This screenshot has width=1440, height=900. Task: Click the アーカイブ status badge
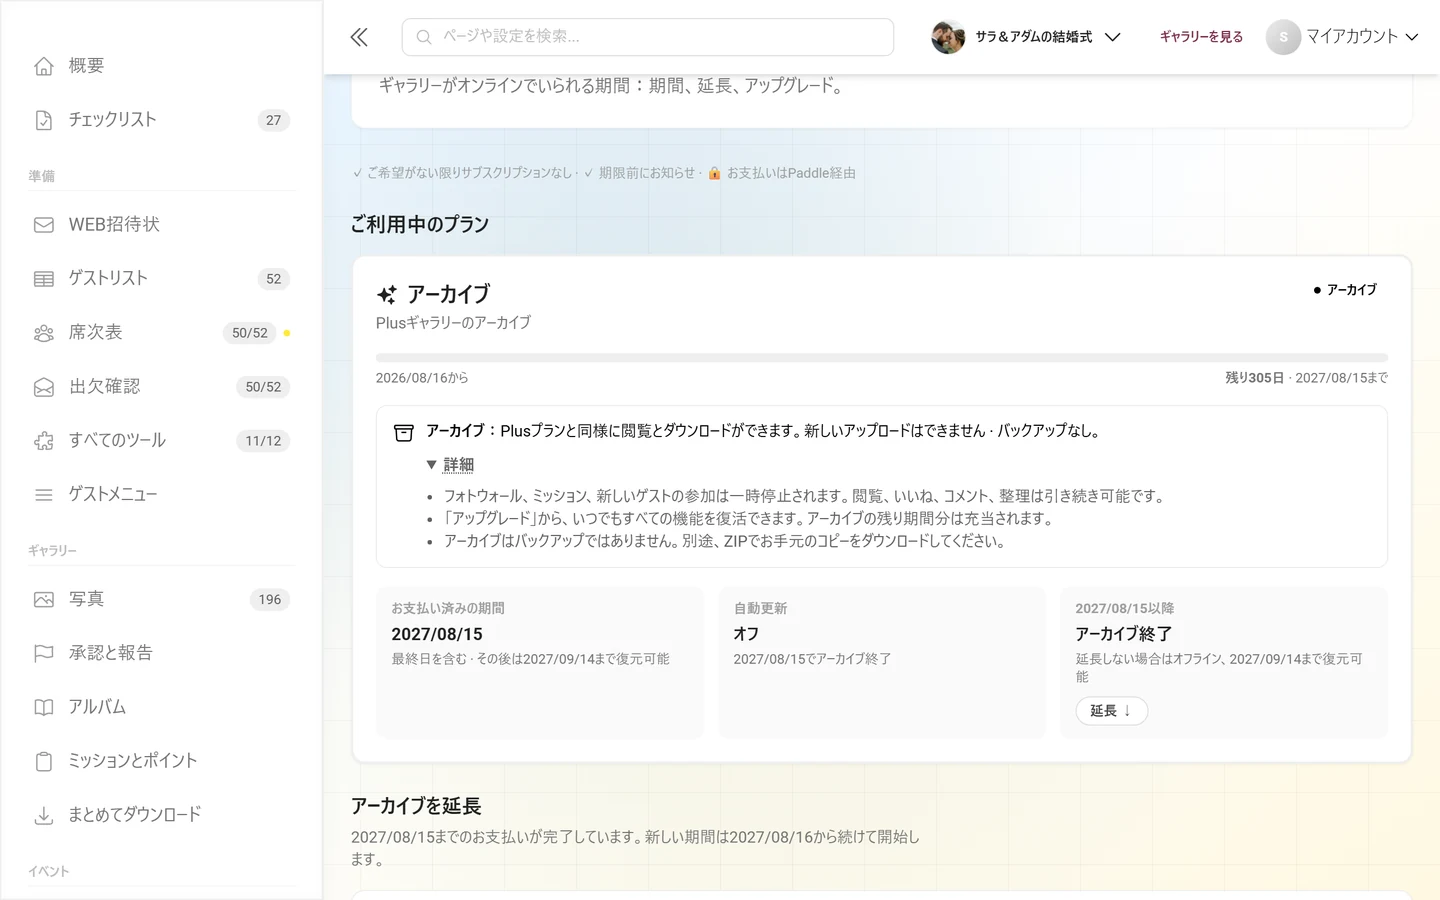click(1345, 290)
